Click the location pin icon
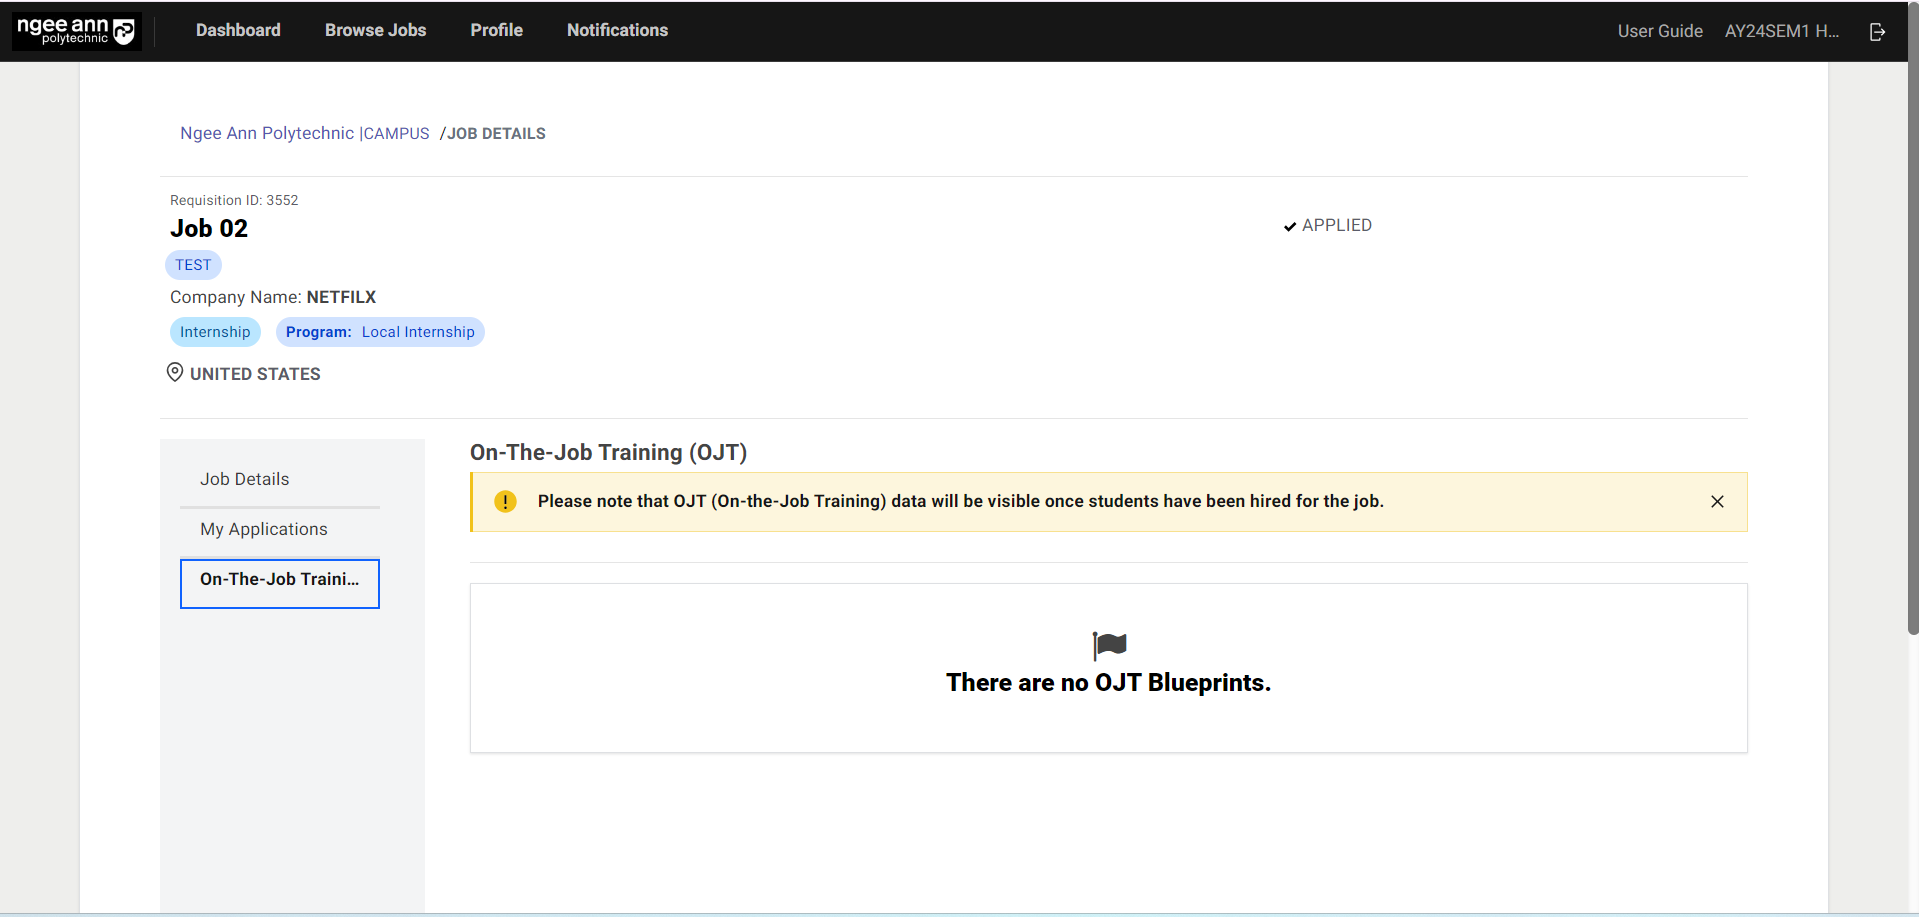This screenshot has height=917, width=1919. [175, 373]
